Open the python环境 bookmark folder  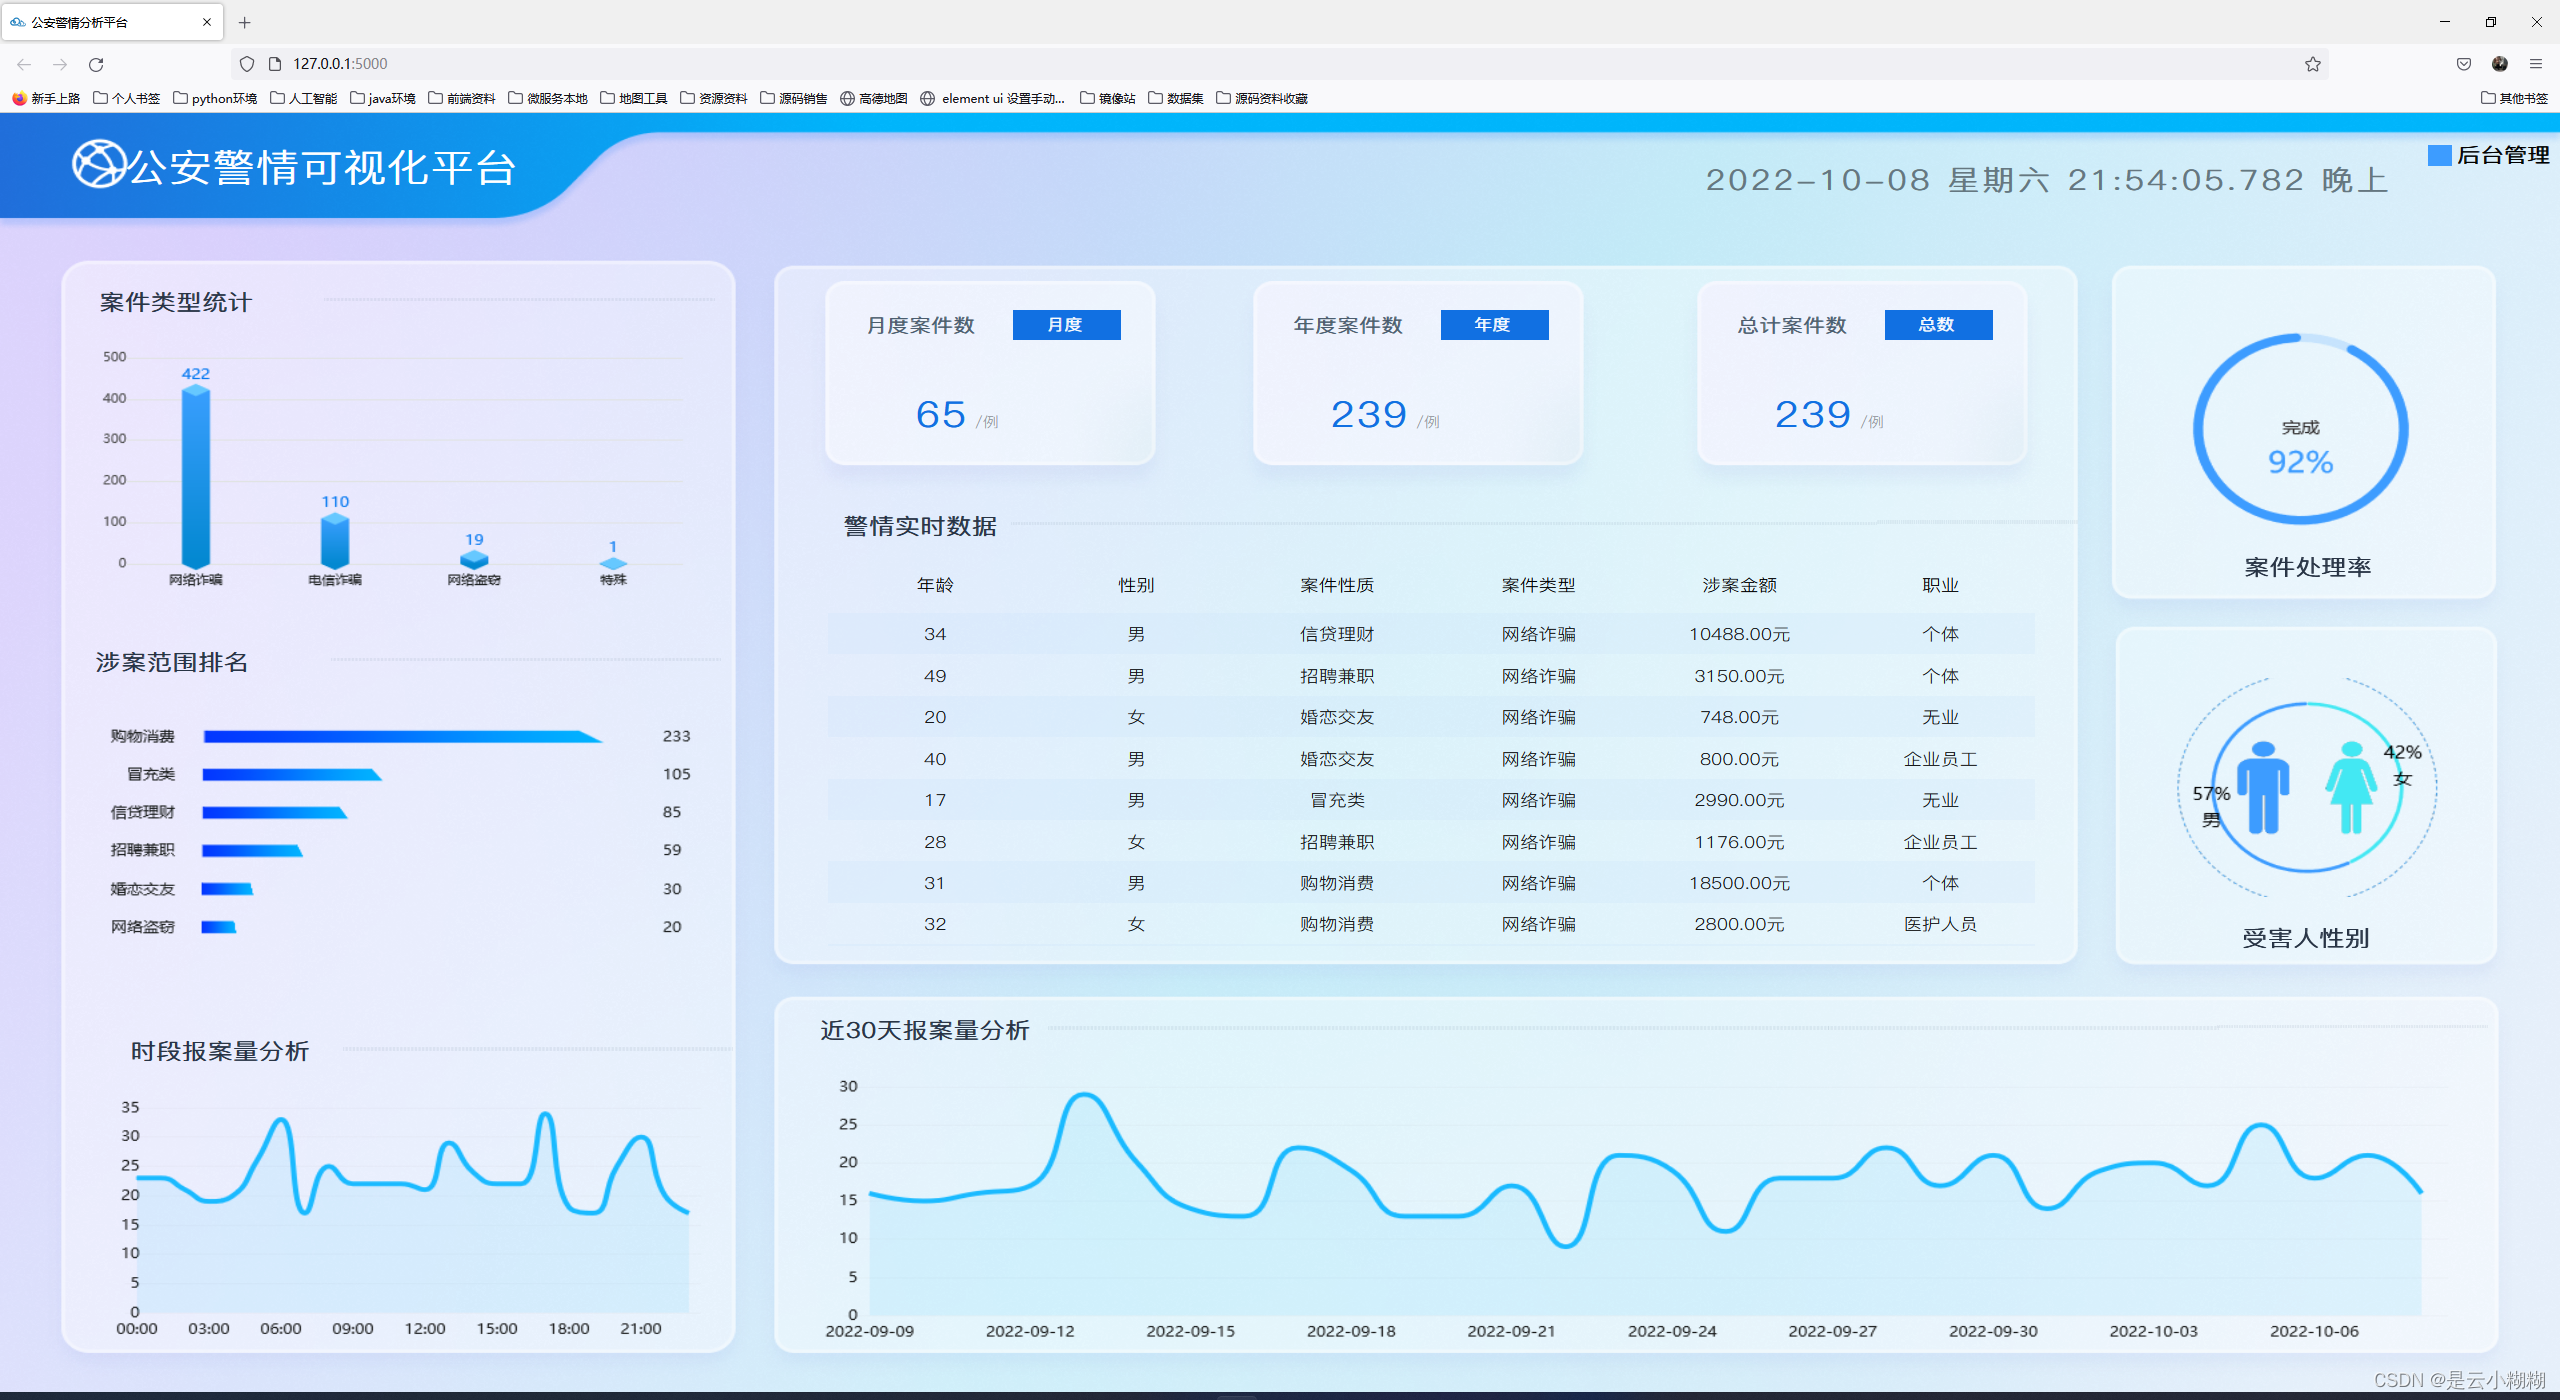215,98
